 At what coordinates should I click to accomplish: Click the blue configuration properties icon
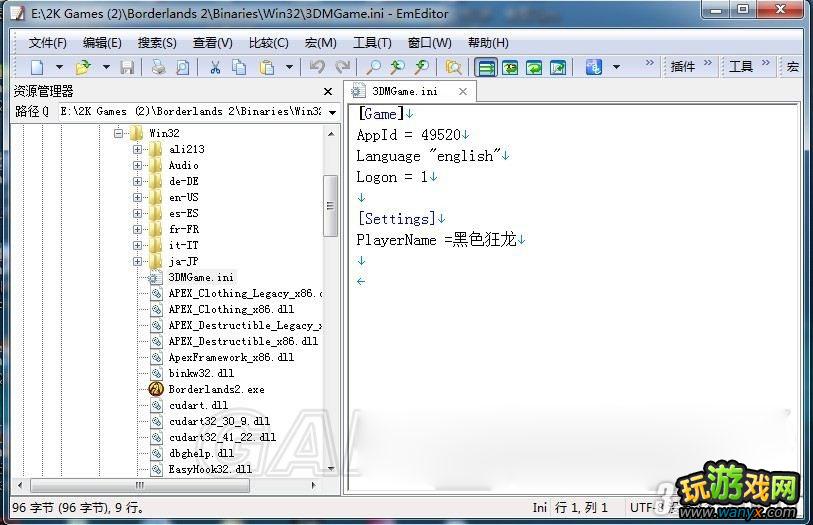594,67
